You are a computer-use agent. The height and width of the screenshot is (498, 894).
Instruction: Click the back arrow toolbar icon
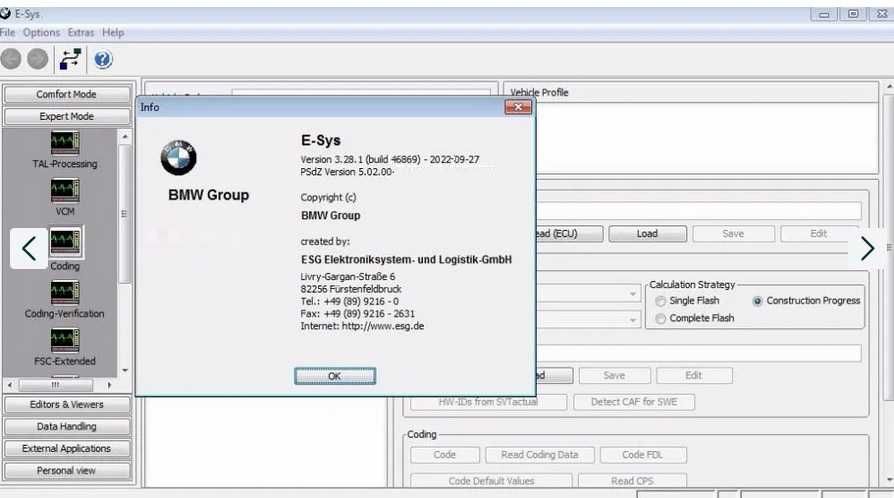pos(10,59)
